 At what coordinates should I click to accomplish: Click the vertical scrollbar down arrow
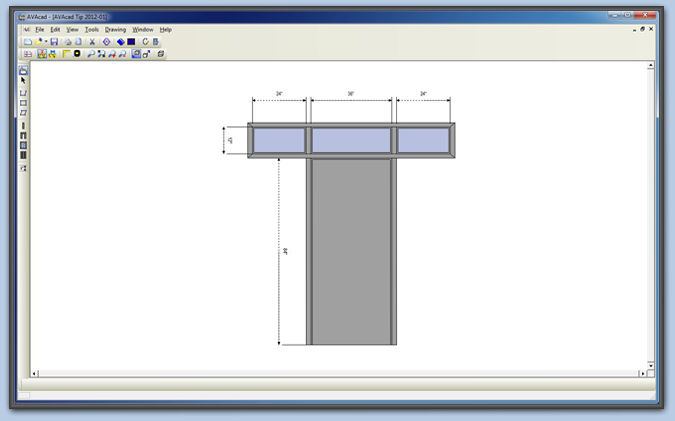click(x=651, y=365)
